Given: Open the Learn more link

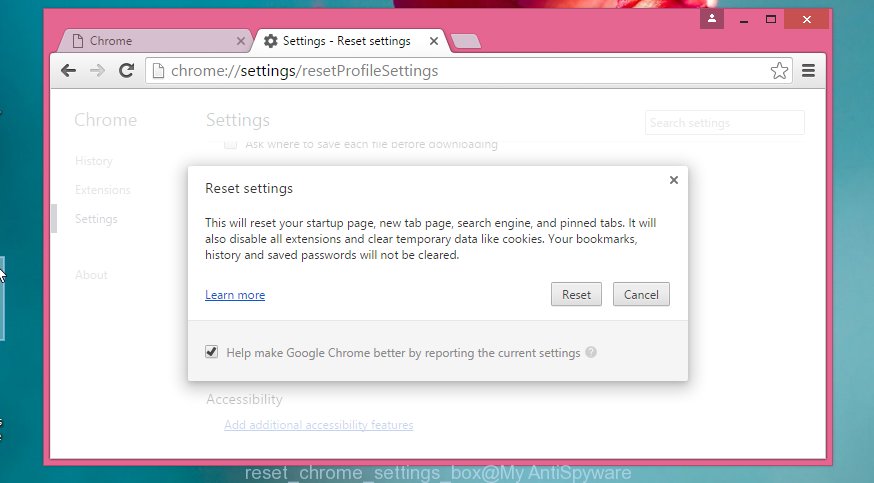Looking at the screenshot, I should [235, 295].
